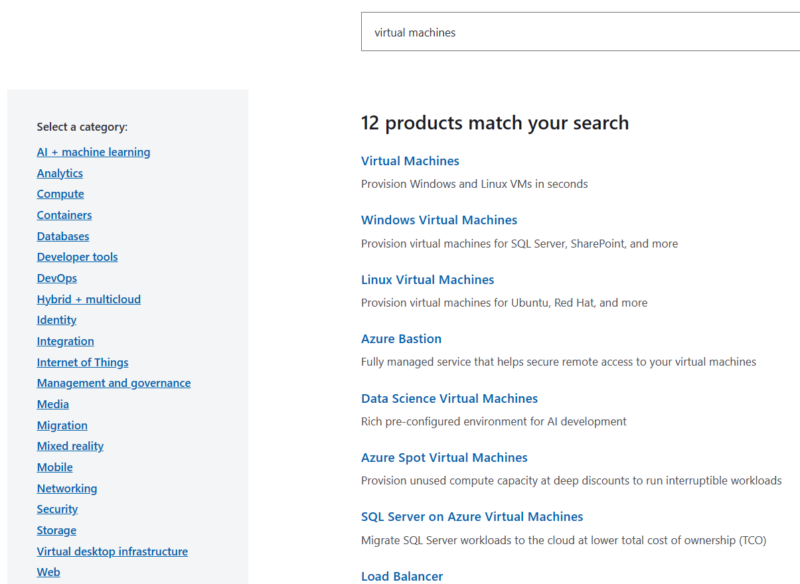
Task: Open the Security category
Action: [x=57, y=510]
